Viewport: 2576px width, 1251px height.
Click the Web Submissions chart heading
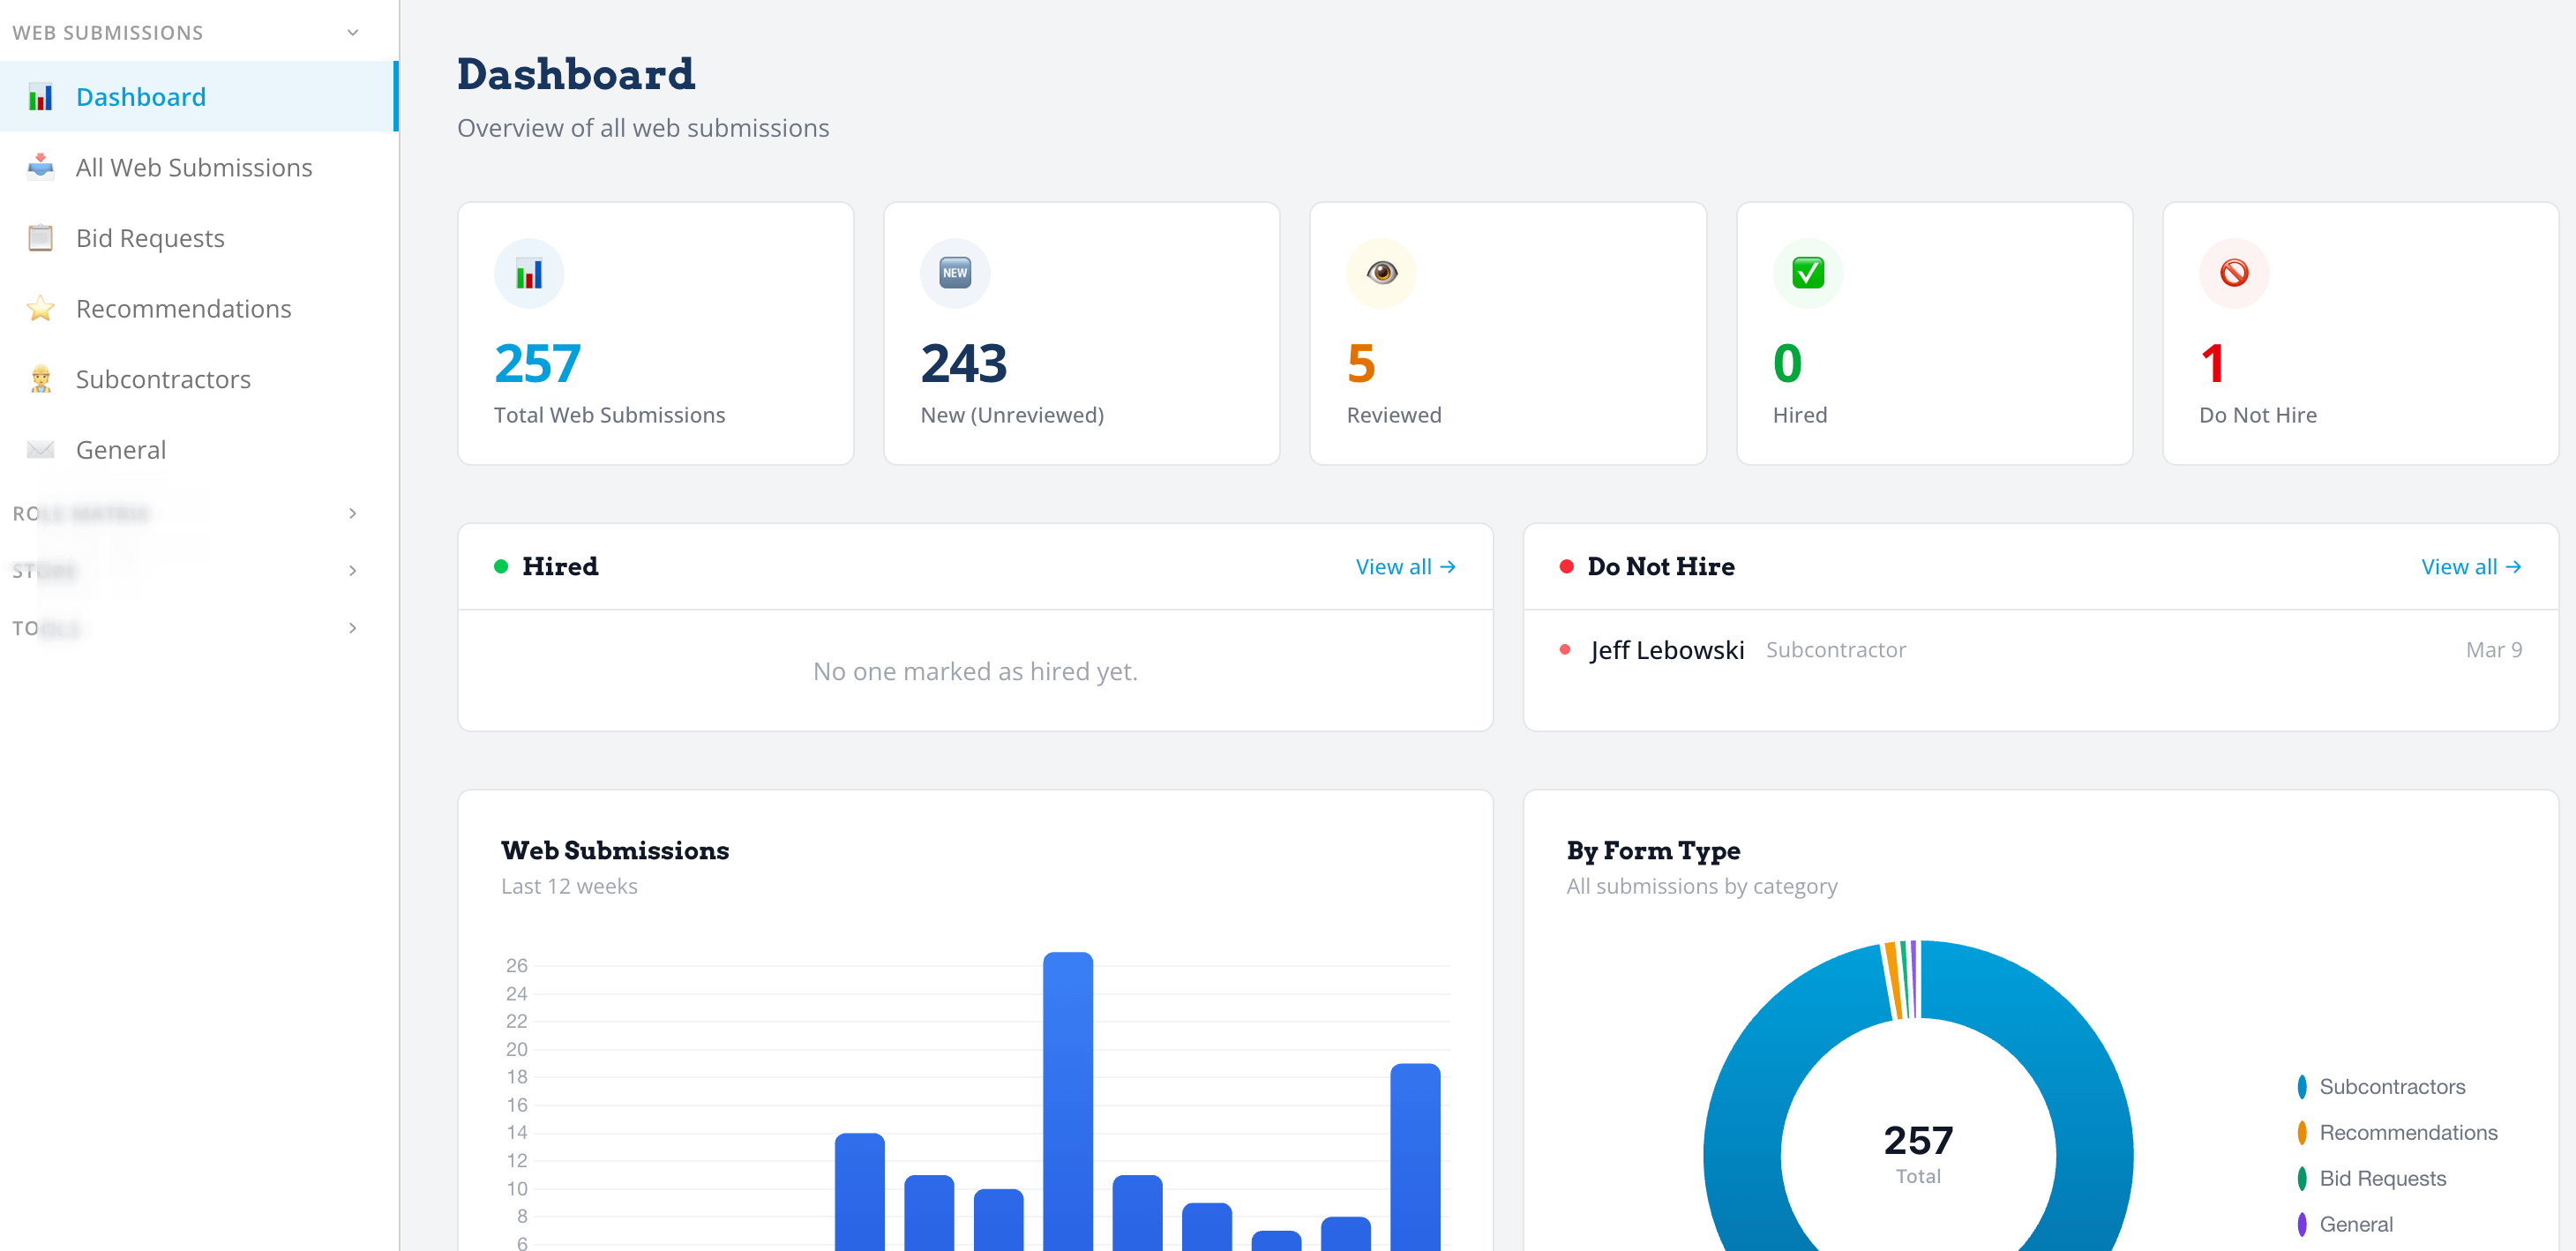pos(615,851)
